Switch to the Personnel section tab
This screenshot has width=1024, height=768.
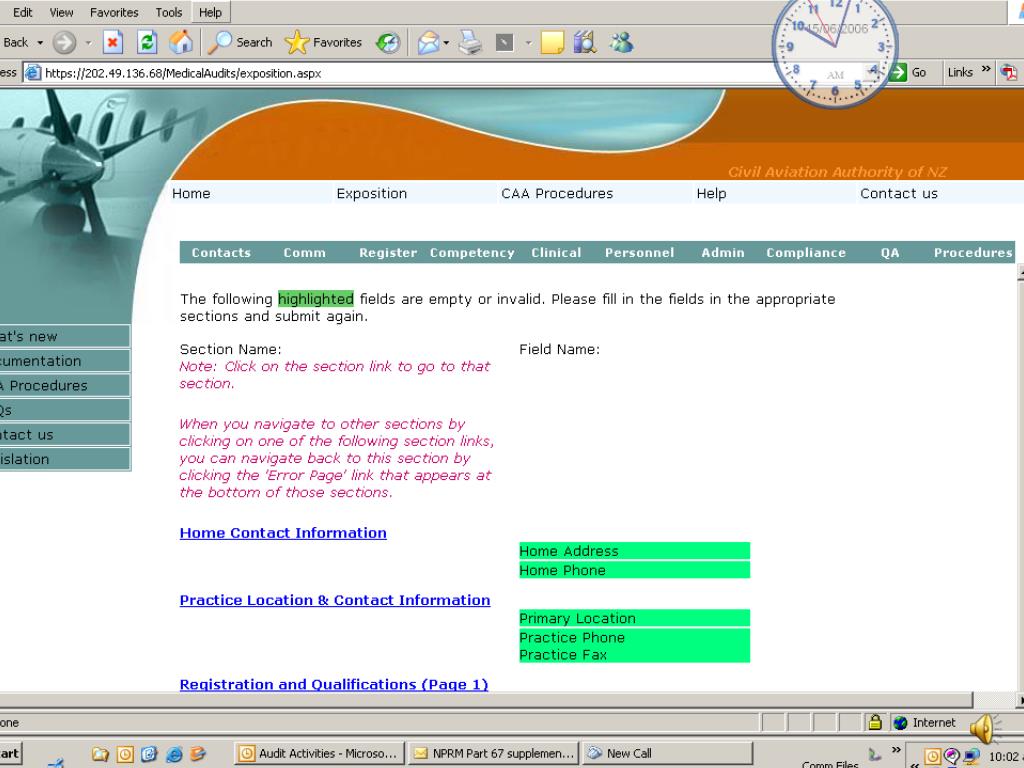tap(639, 253)
